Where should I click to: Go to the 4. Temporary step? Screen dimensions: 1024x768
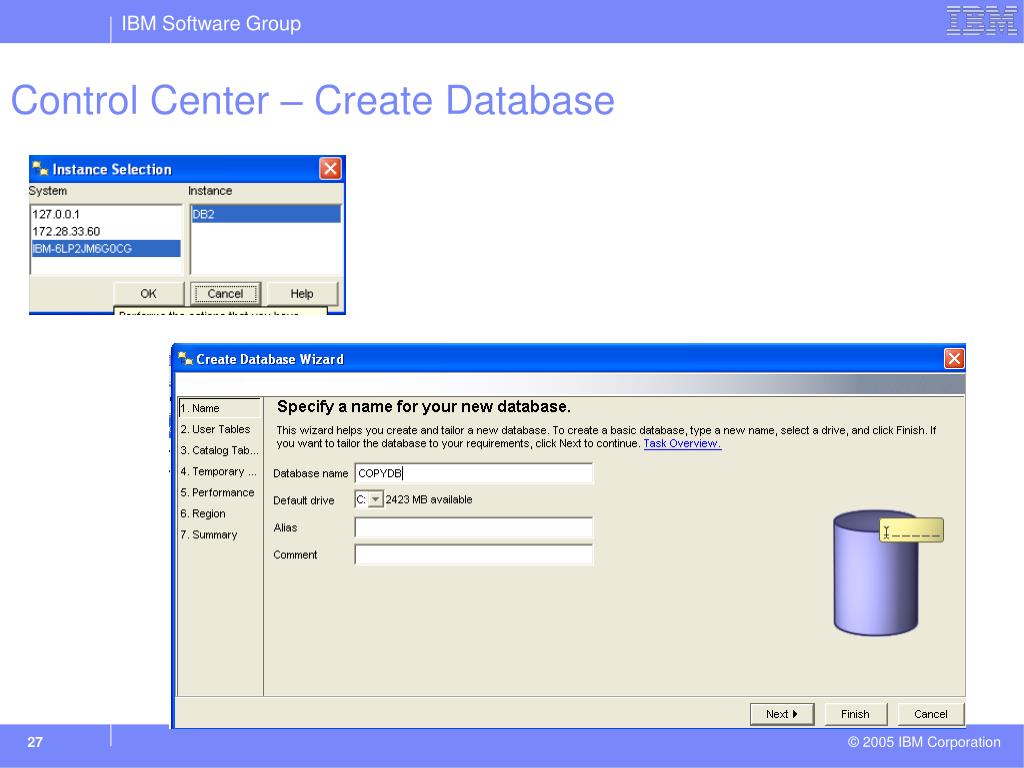[219, 472]
